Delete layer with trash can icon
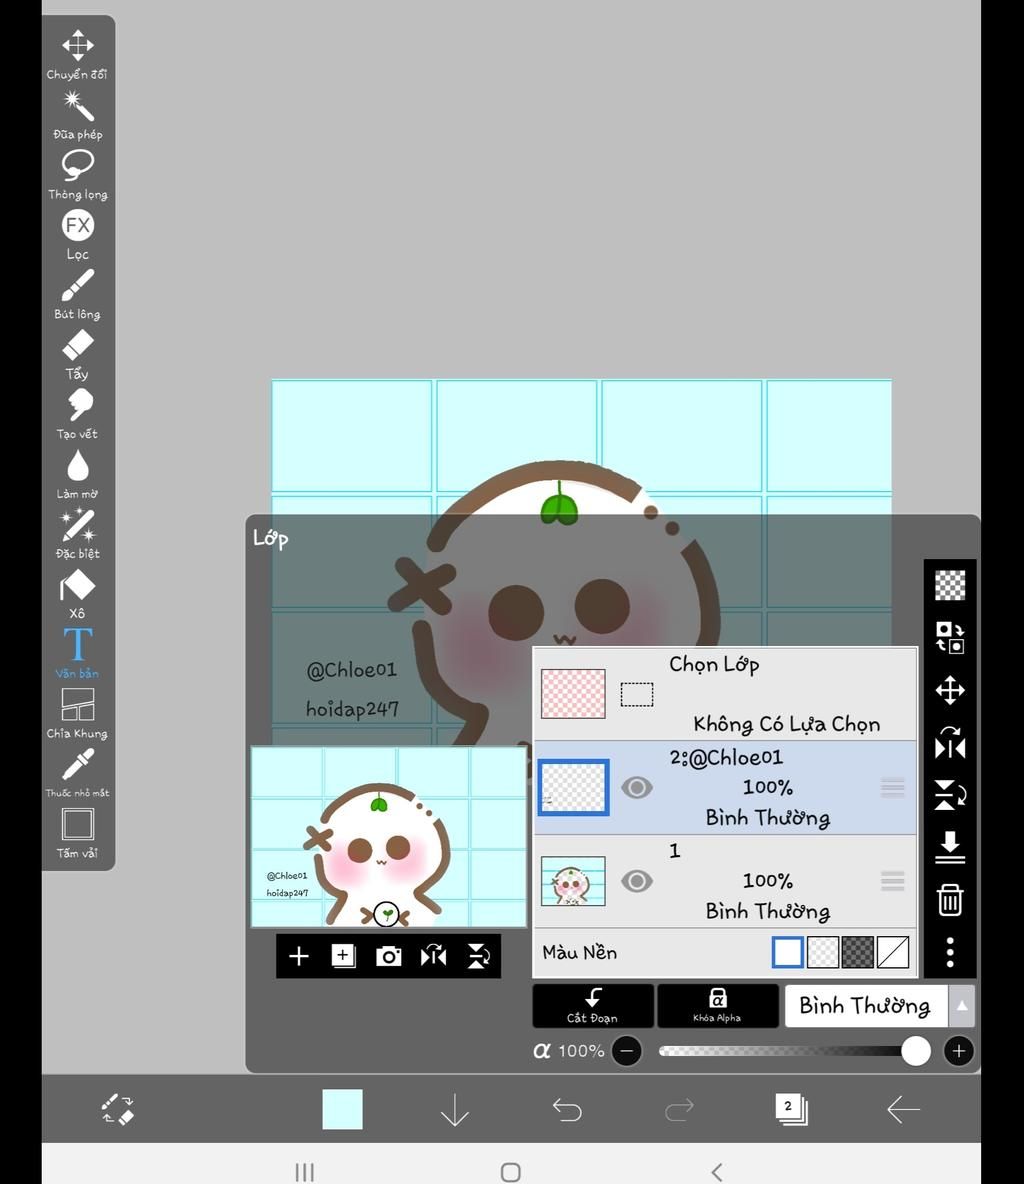 [x=950, y=900]
